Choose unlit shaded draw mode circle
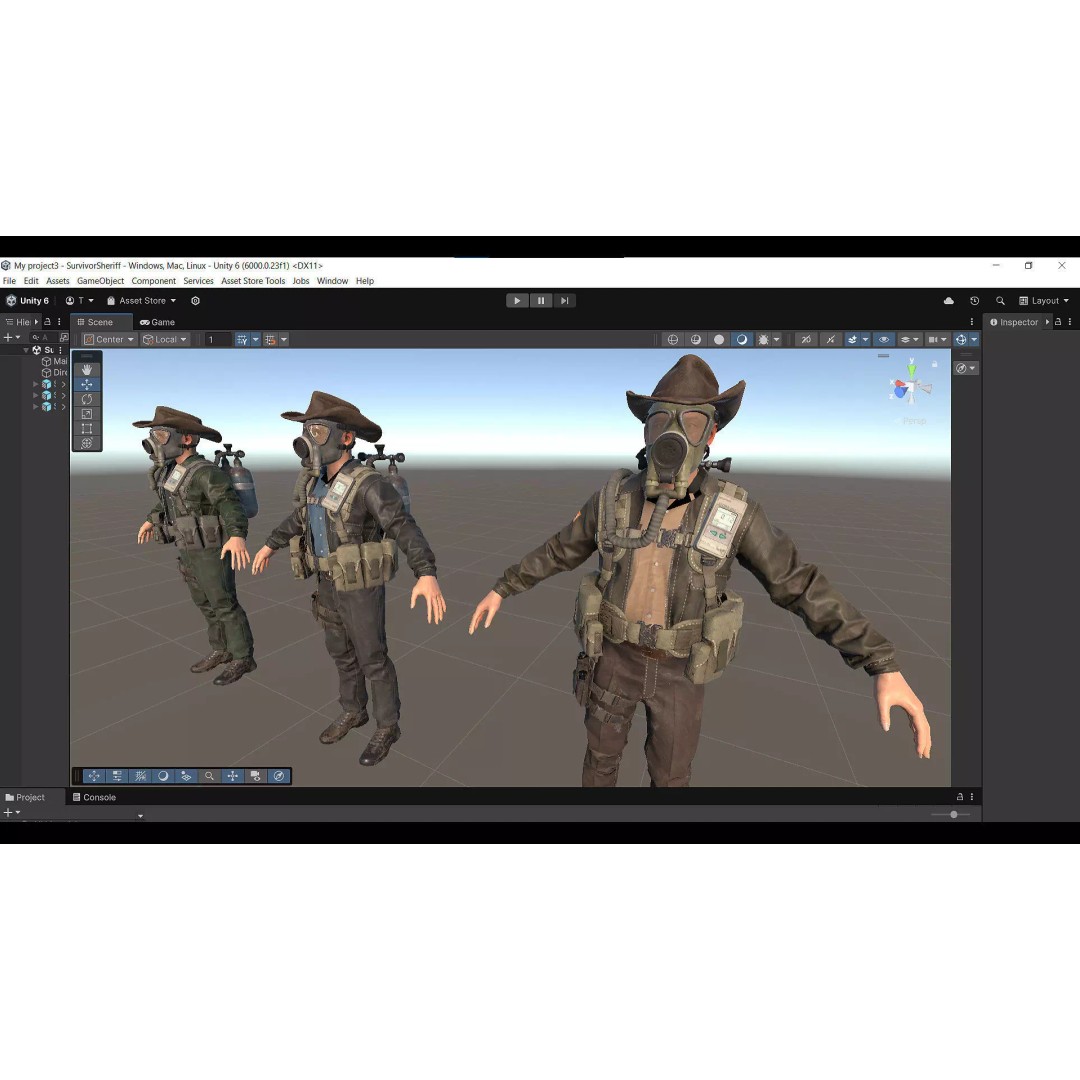This screenshot has height=1080, width=1080. click(x=719, y=340)
